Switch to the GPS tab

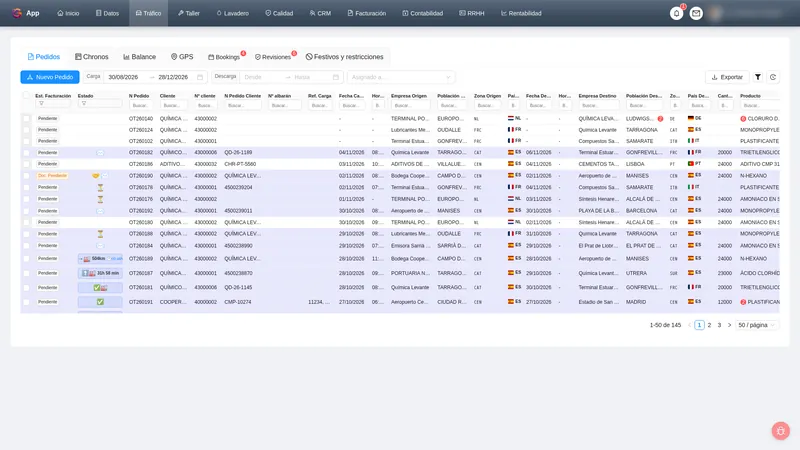[x=182, y=57]
